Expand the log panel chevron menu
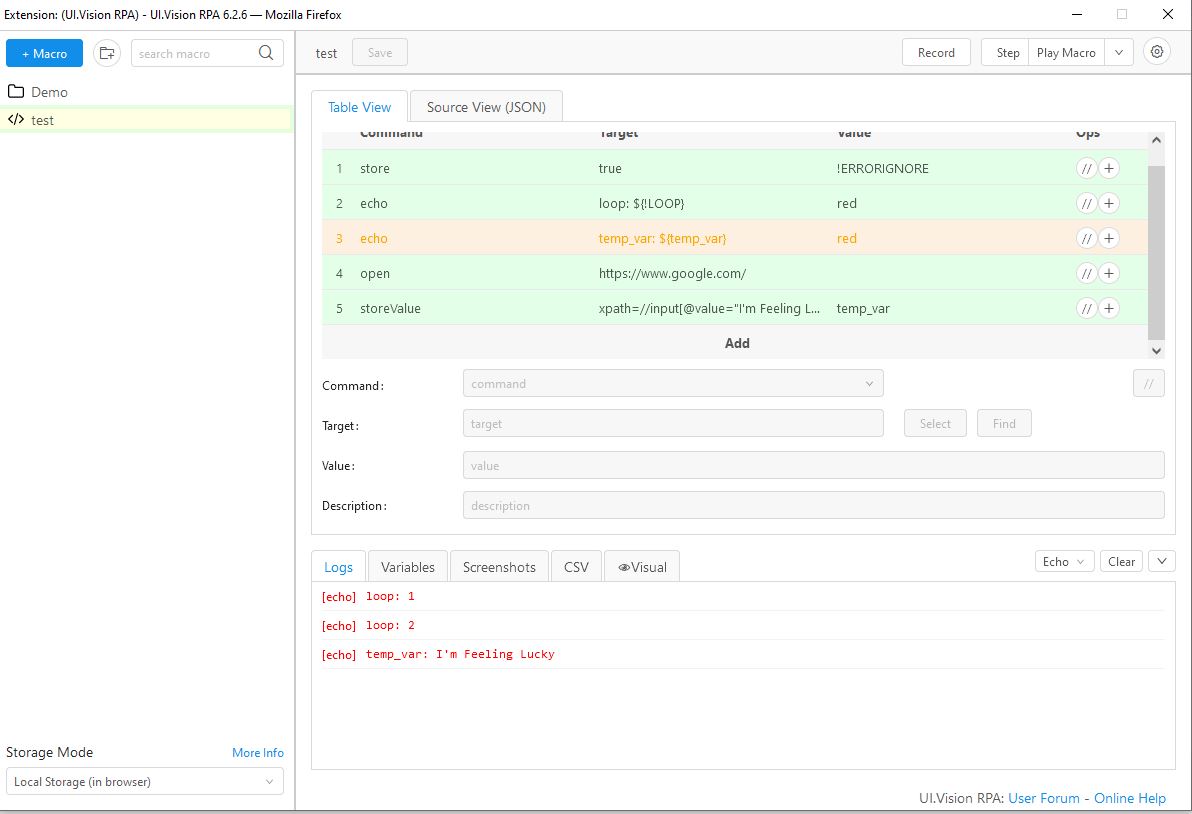 (1162, 562)
